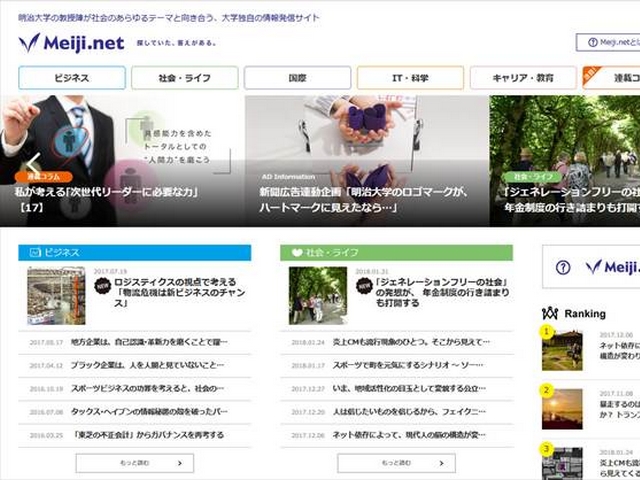640x480 pixels.
Task: Select the IT・科学 navigation tab
Action: (410, 78)
